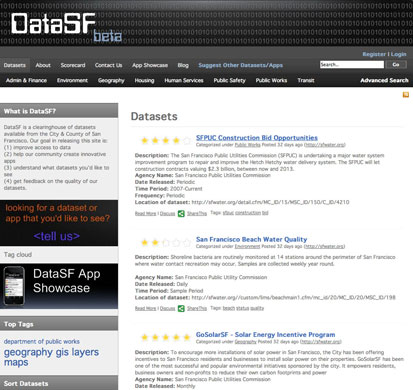This screenshot has height=390, width=413.
Task: Select Admin & Finance category
Action: (x=26, y=80)
